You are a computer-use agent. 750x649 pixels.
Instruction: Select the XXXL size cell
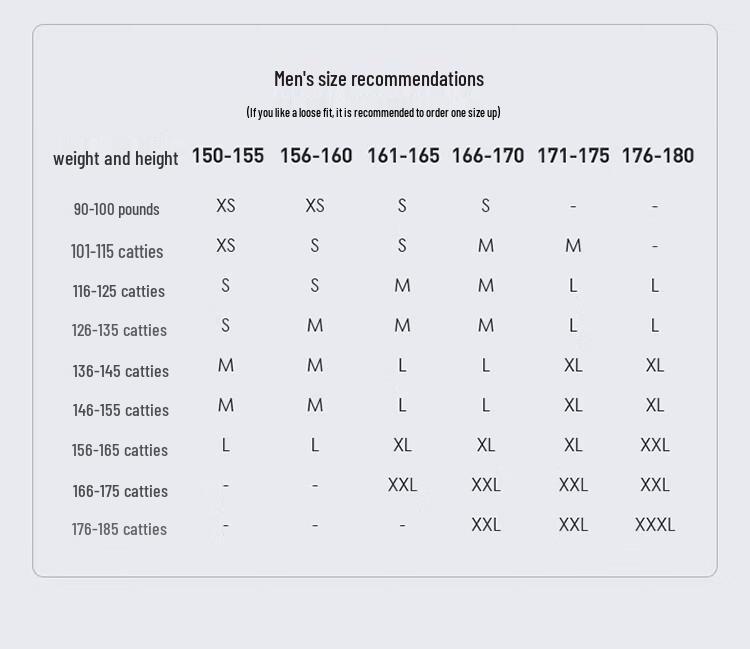(655, 524)
